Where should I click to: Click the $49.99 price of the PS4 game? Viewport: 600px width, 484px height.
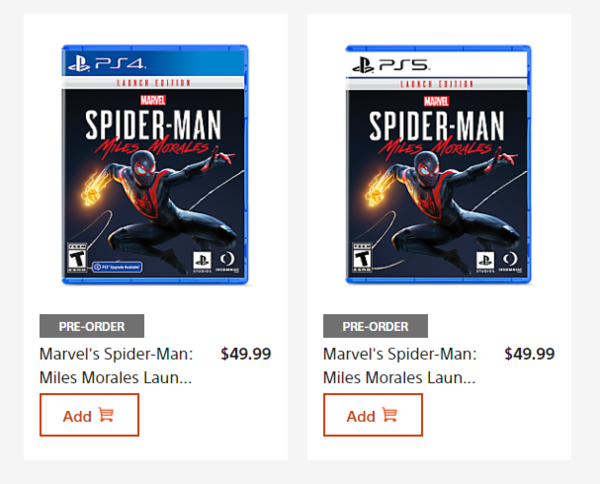246,353
